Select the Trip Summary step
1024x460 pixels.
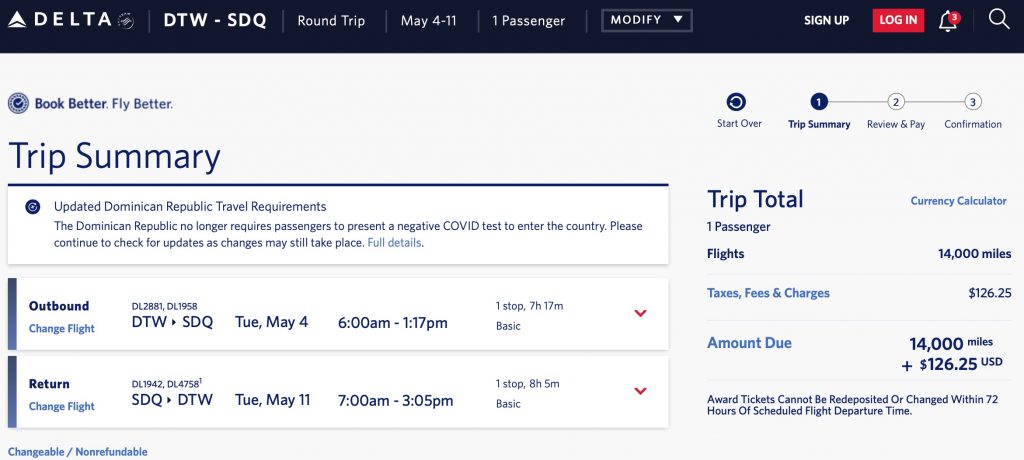pos(819,102)
